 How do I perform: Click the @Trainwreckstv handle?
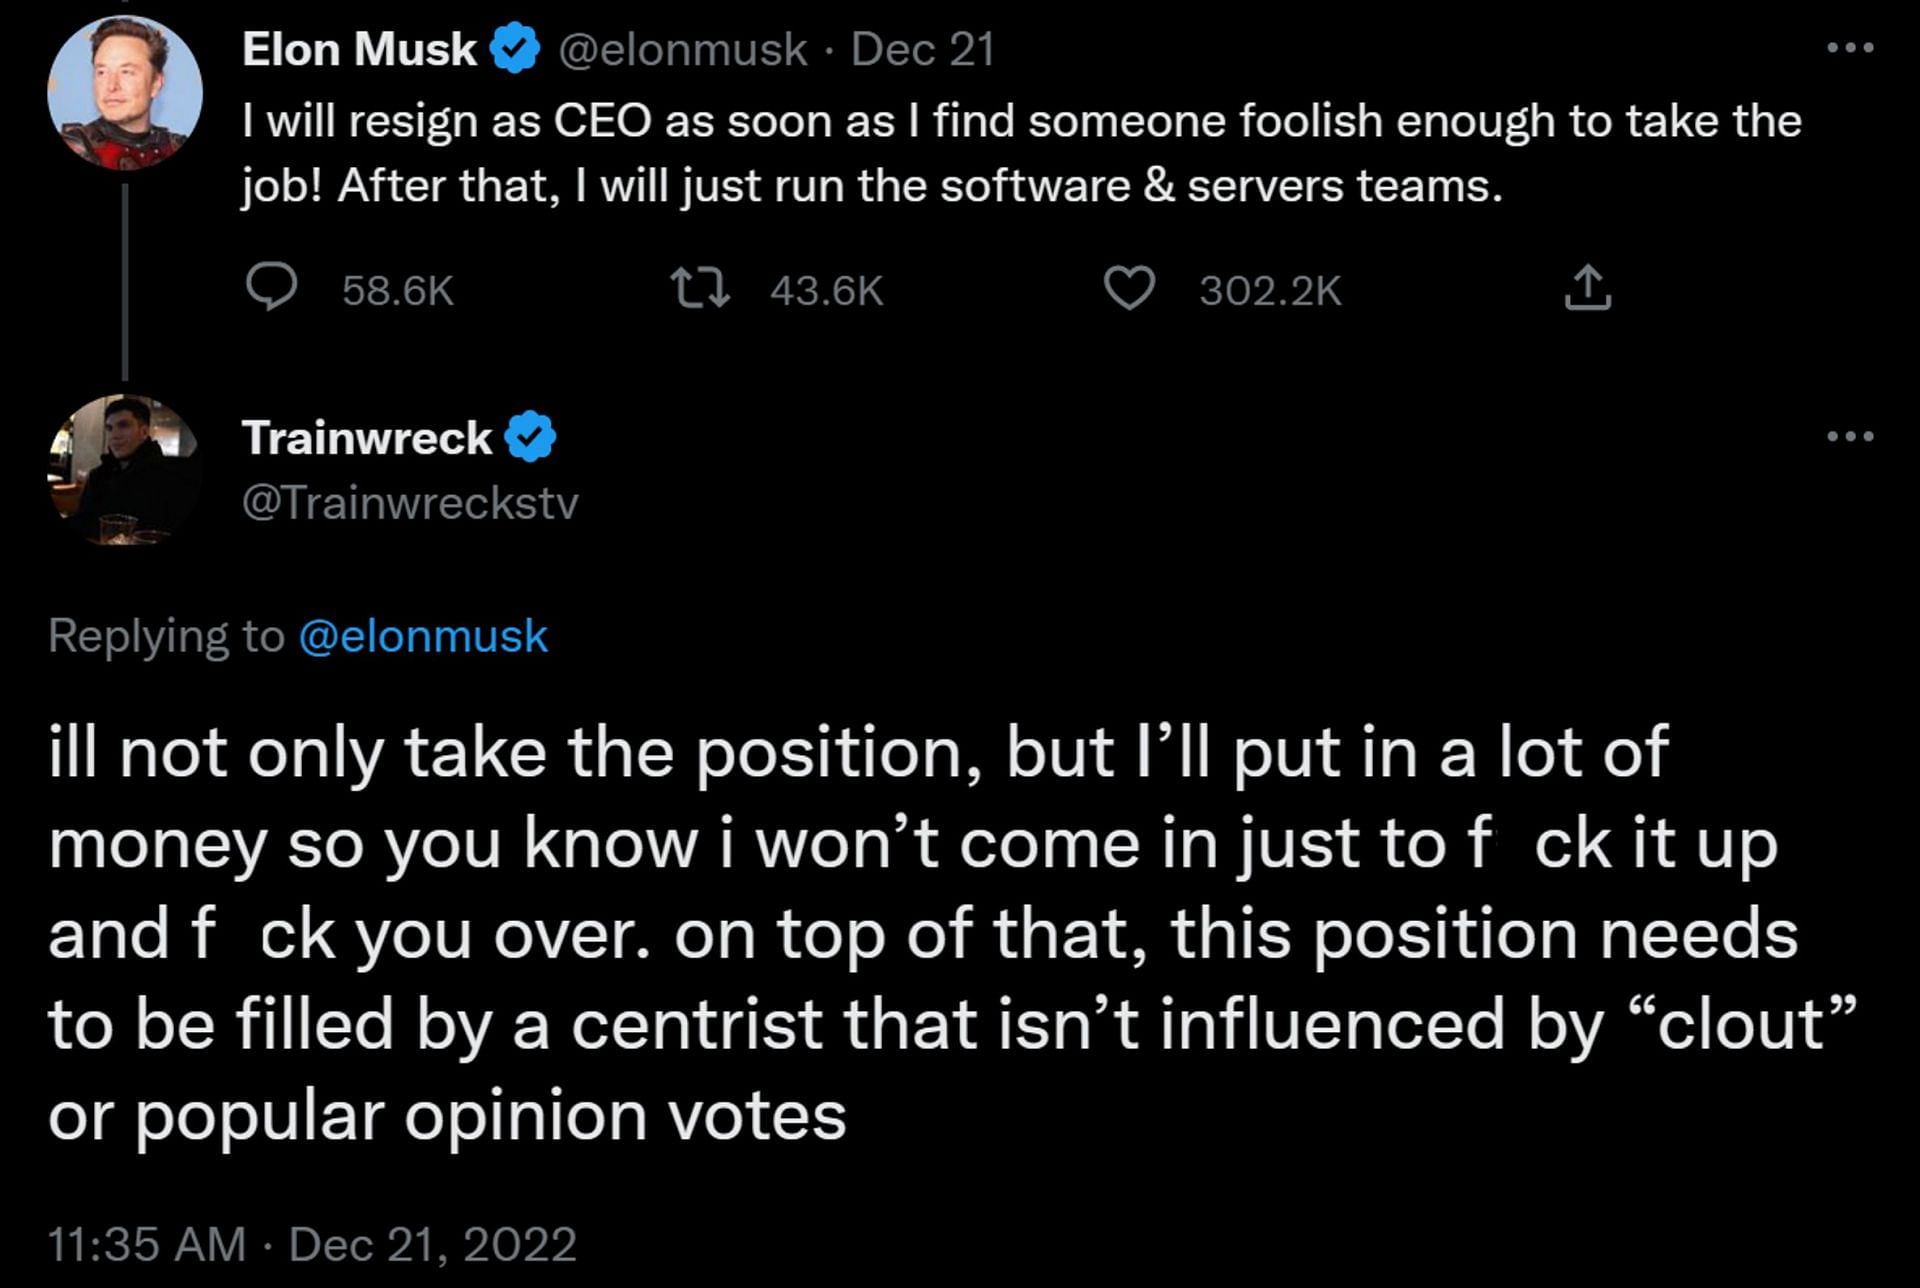(410, 503)
